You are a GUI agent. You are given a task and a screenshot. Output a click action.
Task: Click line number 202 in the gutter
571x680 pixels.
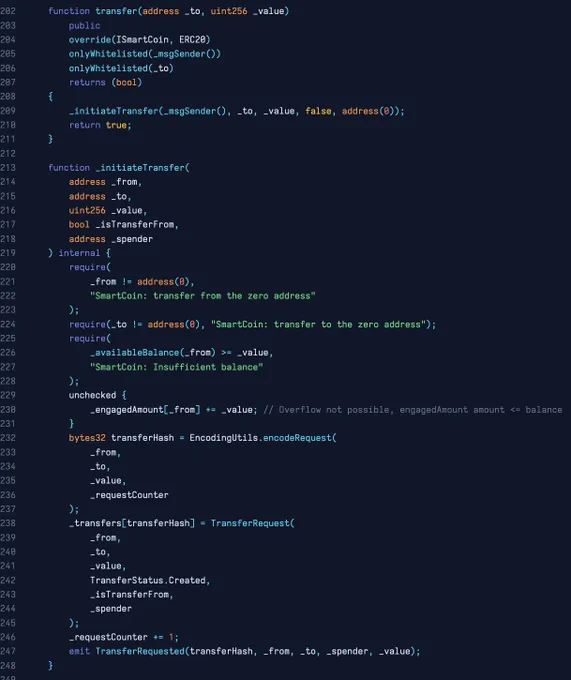point(8,11)
